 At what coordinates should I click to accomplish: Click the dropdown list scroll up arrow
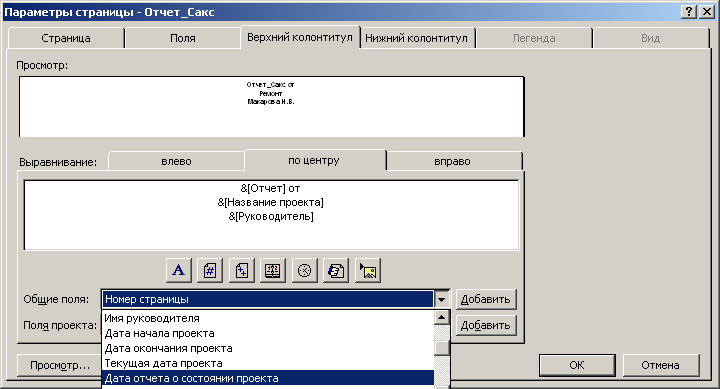(x=442, y=318)
